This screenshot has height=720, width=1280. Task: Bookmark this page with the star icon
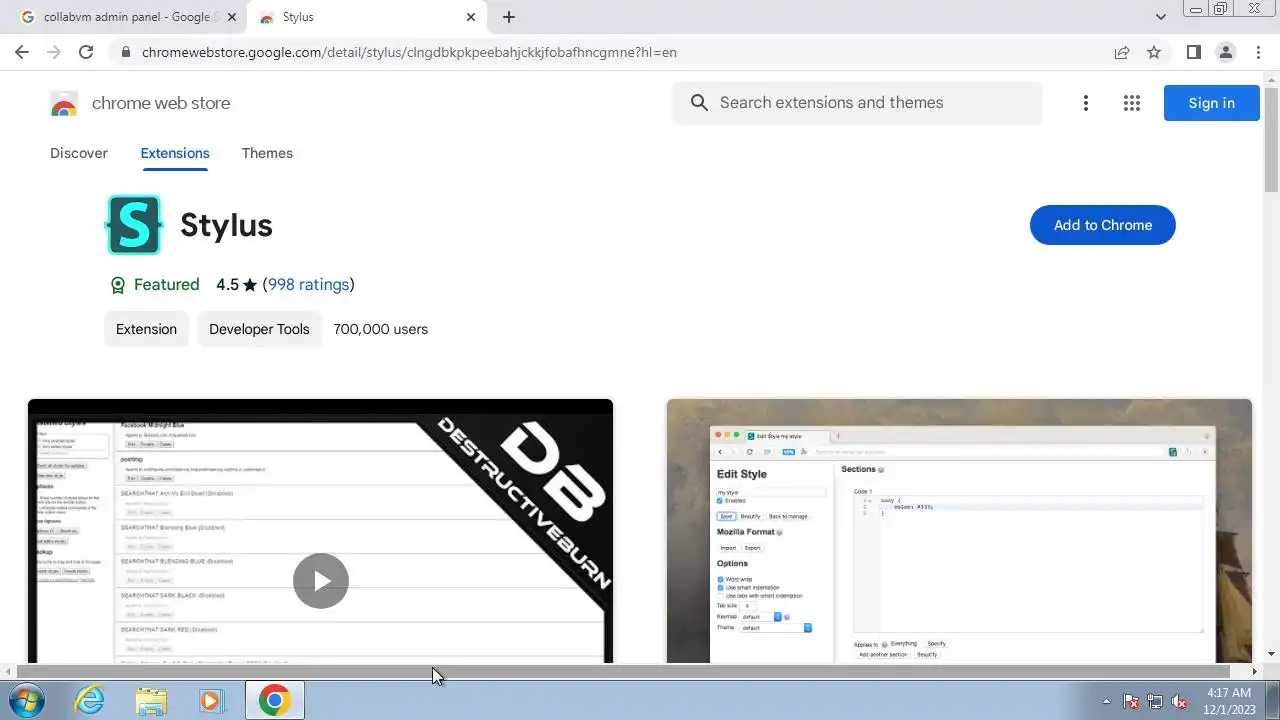tap(1154, 52)
